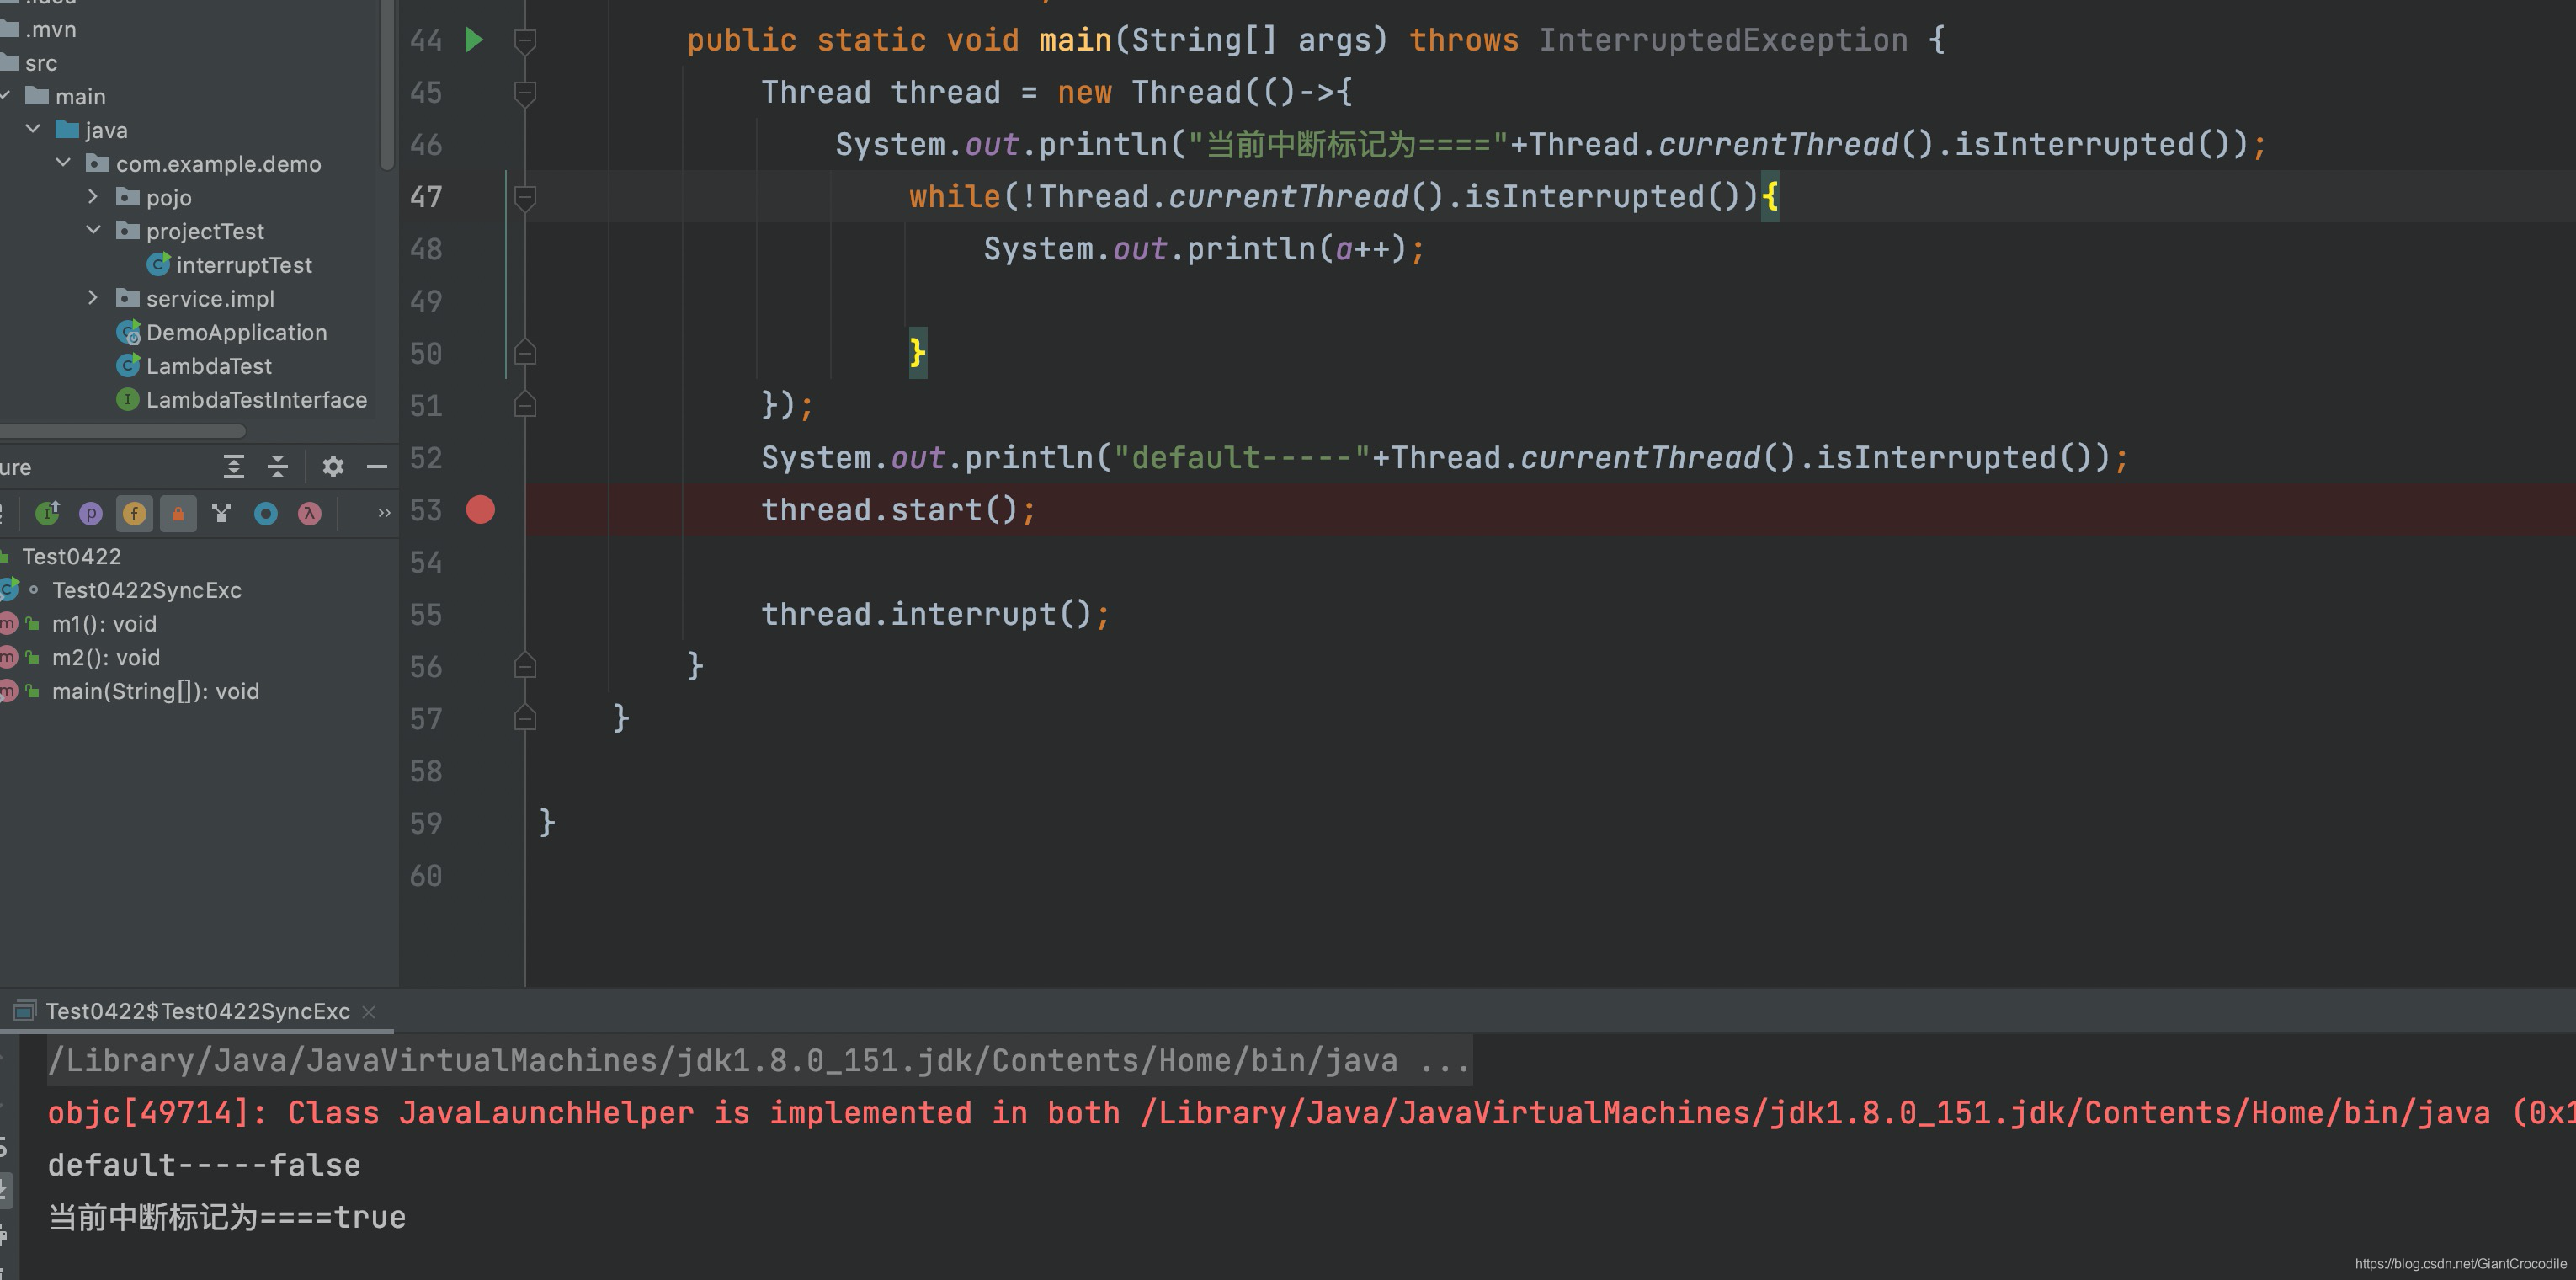Toggle Show Inherited members in Structure
Viewport: 2576px width, 1280px height.
pos(47,513)
